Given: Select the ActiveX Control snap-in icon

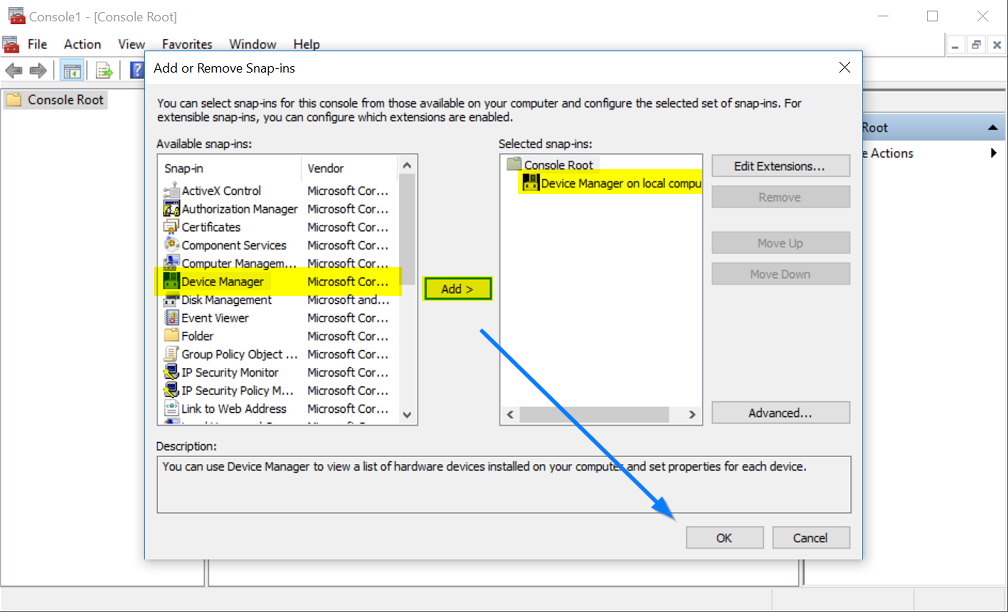Looking at the screenshot, I should click(x=171, y=190).
